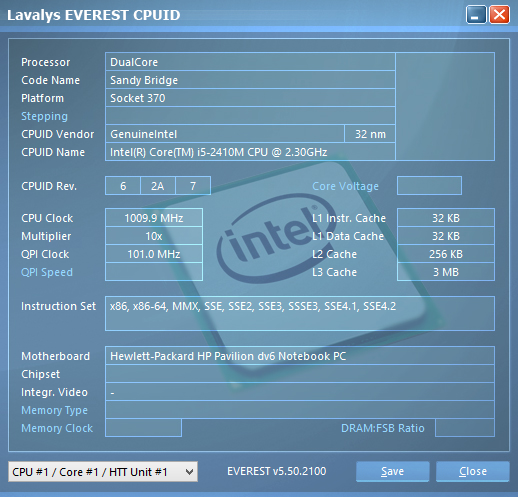Click the Memory Clock label
Viewport: 518px width, 497px height.
coord(57,428)
